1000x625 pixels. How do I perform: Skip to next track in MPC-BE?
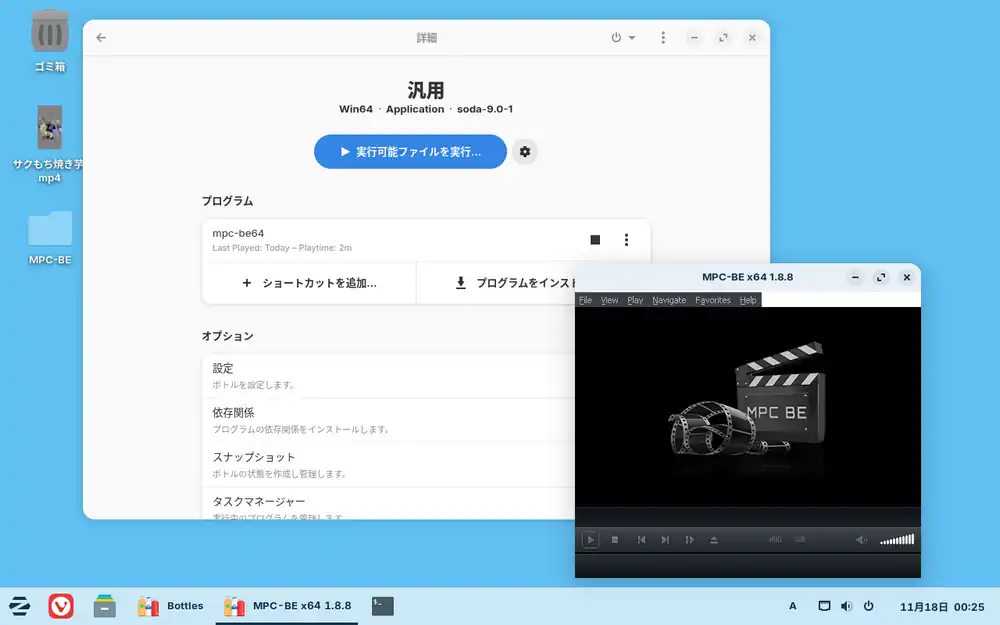665,540
